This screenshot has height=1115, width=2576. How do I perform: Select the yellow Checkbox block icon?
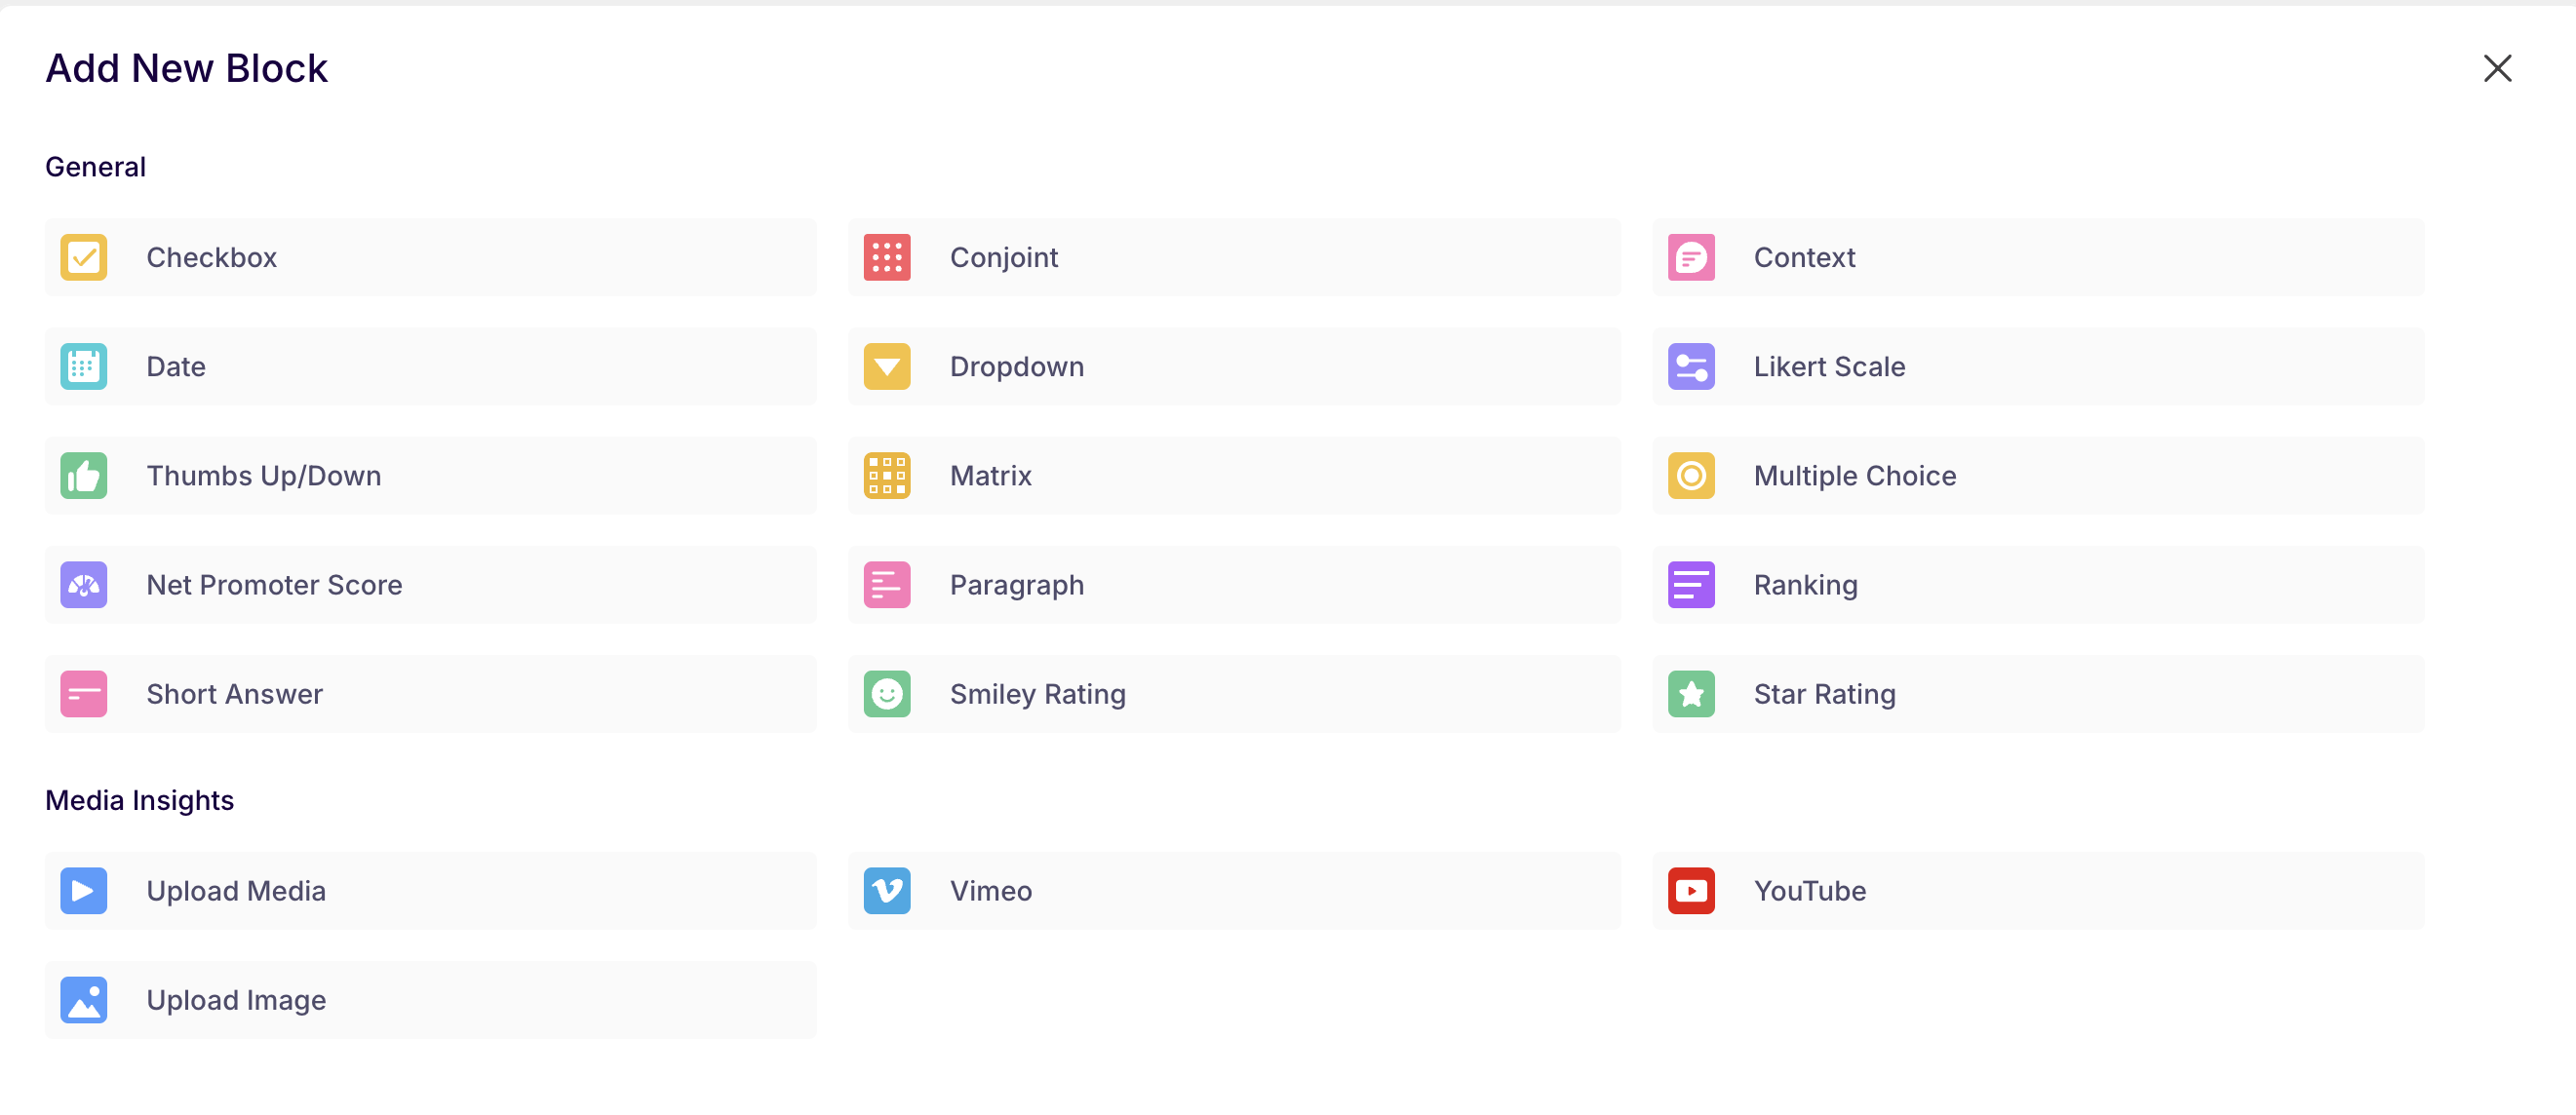coord(83,257)
